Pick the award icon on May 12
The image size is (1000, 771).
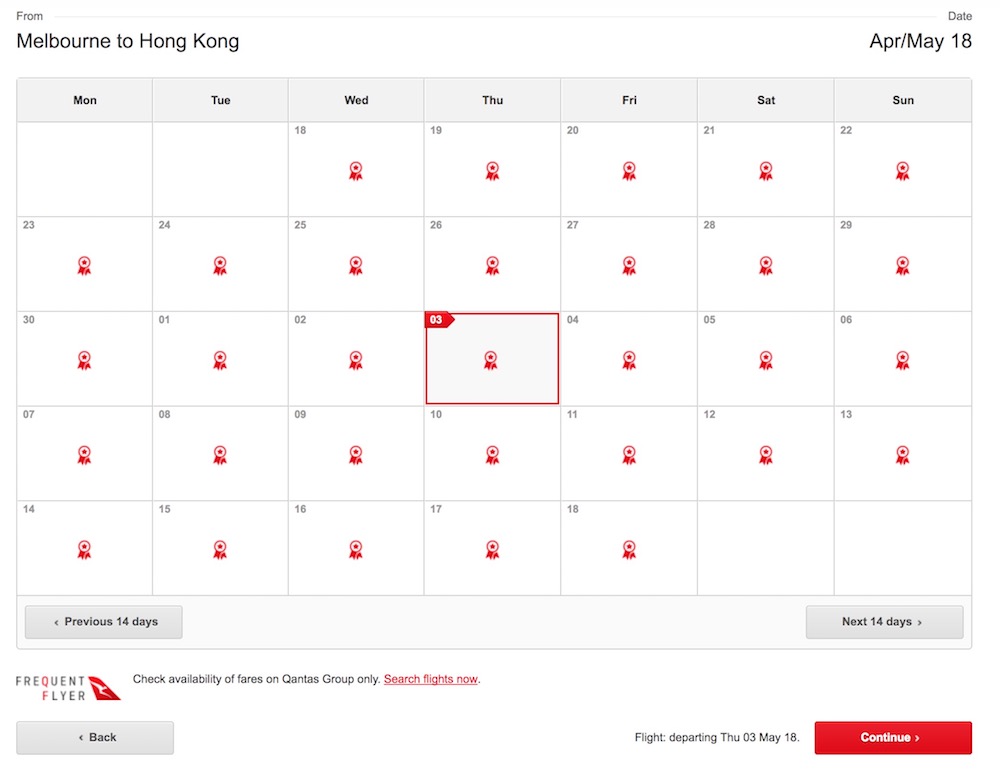pos(766,455)
